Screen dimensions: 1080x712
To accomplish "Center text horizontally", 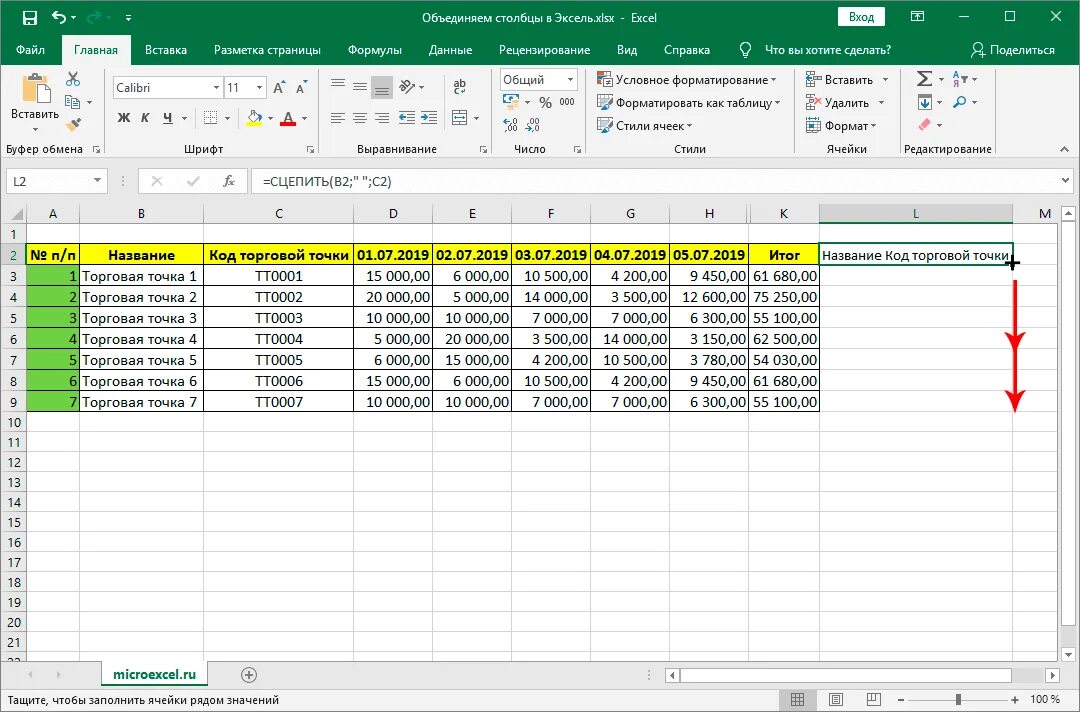I will tap(360, 118).
